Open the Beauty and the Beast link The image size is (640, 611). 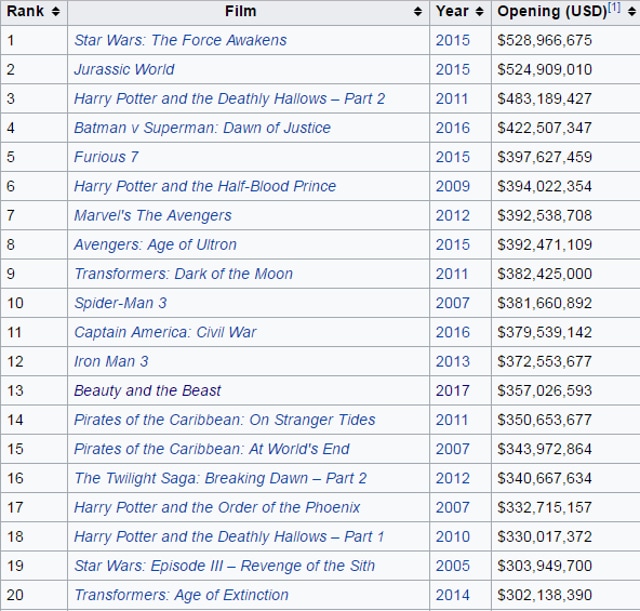point(147,390)
